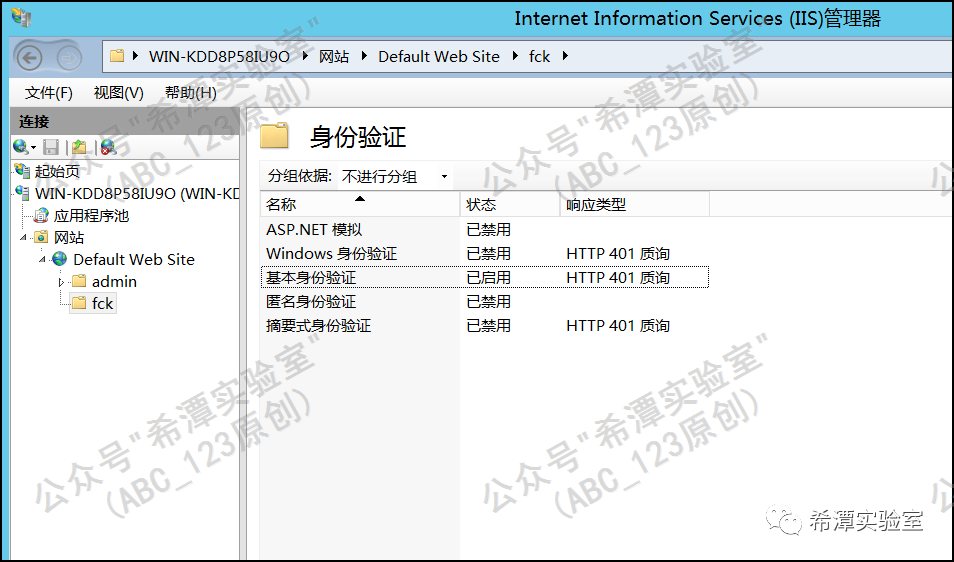The width and height of the screenshot is (954, 562).
Task: Click WIN-KDD8P58IU9O in the address breadcrumb
Action: tap(219, 57)
